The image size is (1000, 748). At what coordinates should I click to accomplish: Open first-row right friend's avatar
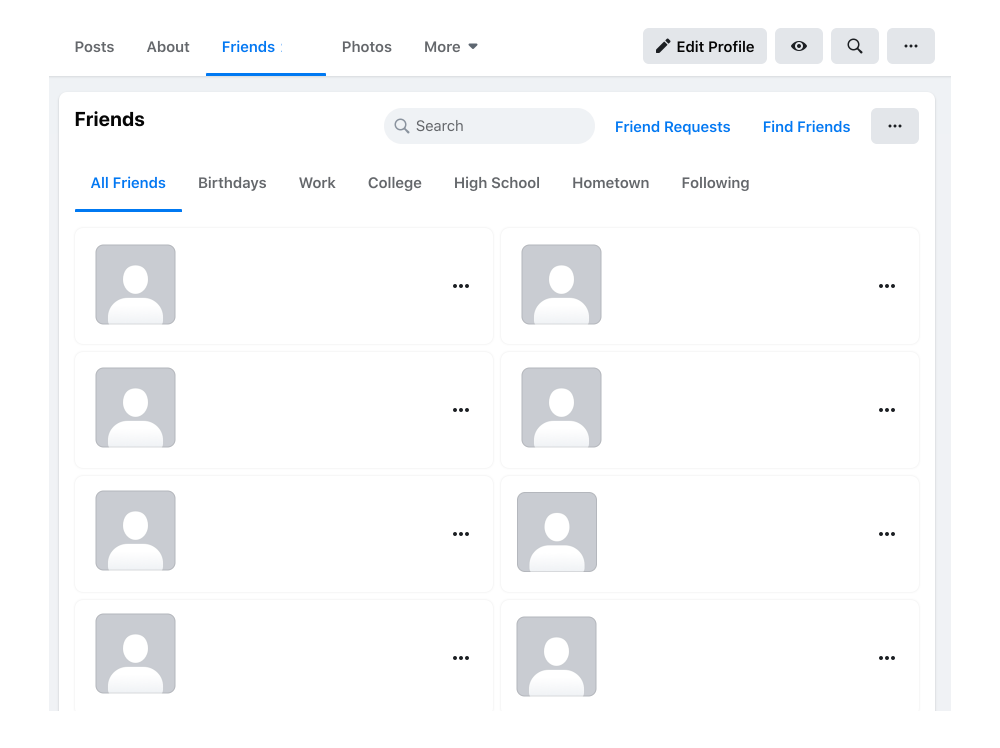tap(561, 284)
